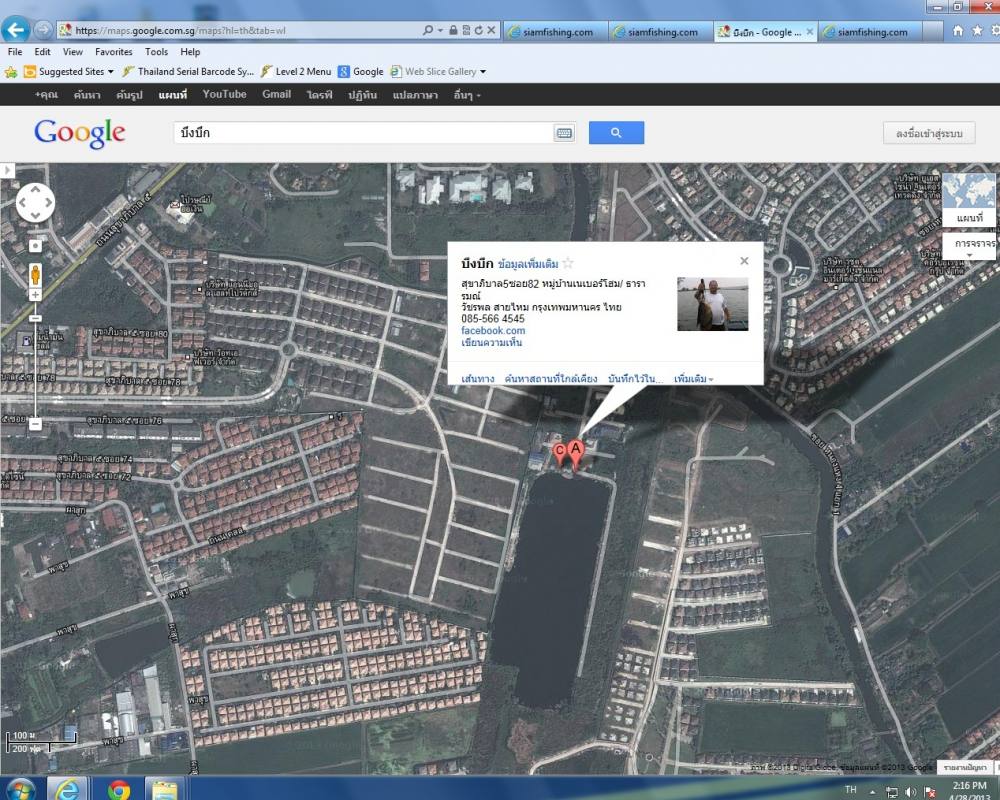Stop loading with the address bar X
The height and width of the screenshot is (800, 1000).
(491, 30)
